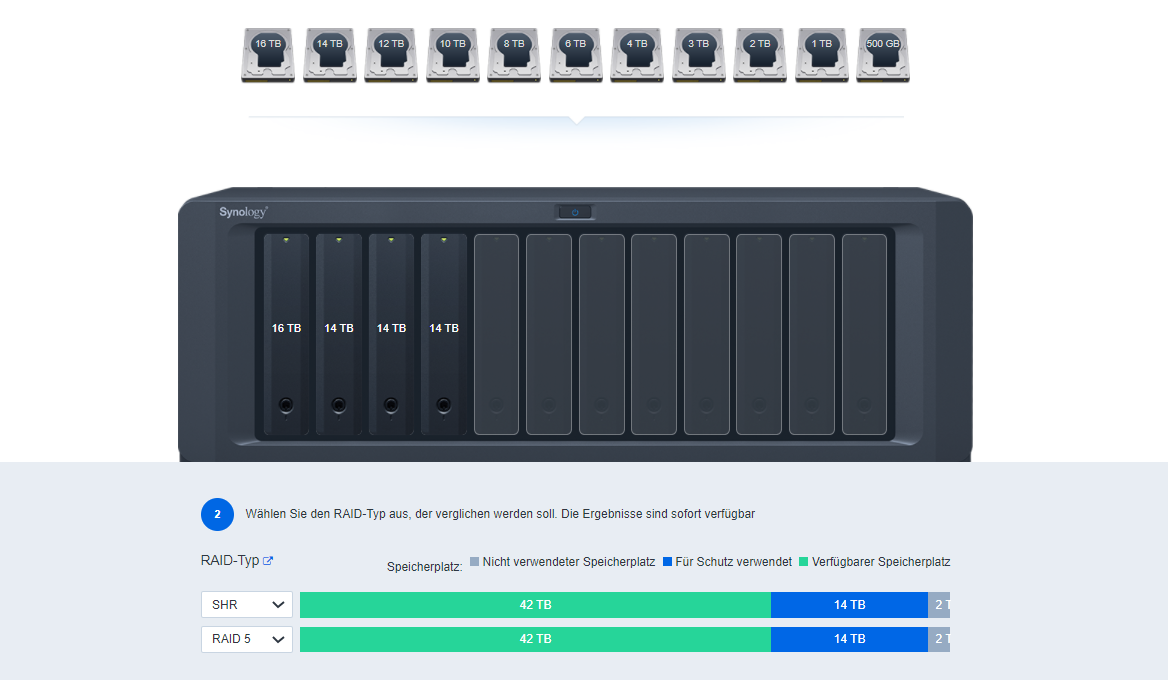The height and width of the screenshot is (680, 1168).
Task: Click the last empty drive bay
Action: 864,334
